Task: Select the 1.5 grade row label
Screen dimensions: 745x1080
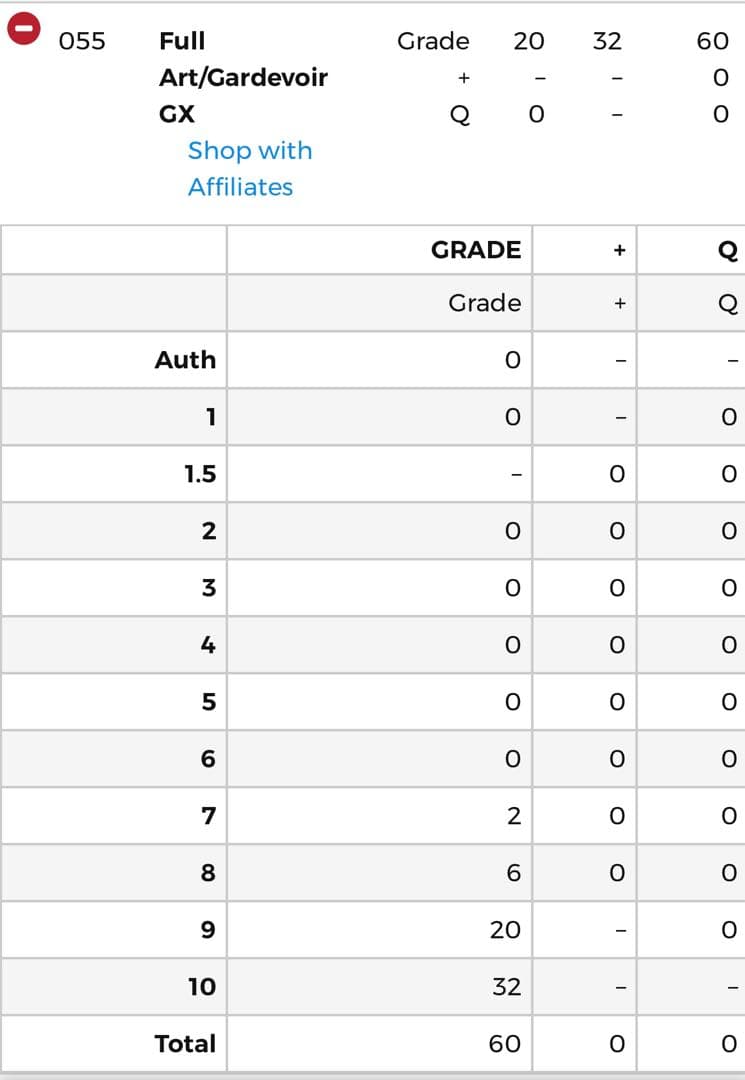Action: [x=200, y=474]
